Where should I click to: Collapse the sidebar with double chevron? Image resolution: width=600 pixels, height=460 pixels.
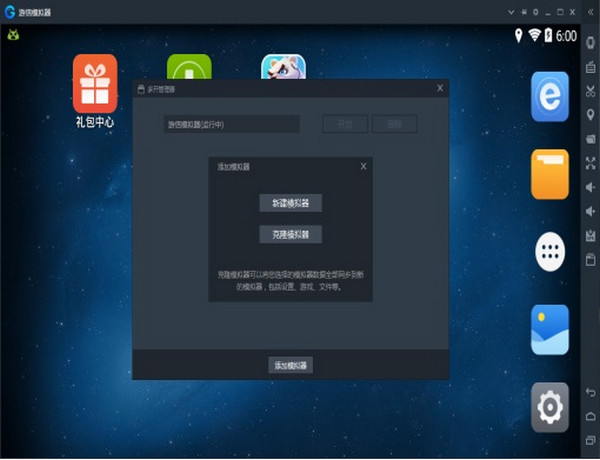click(590, 12)
